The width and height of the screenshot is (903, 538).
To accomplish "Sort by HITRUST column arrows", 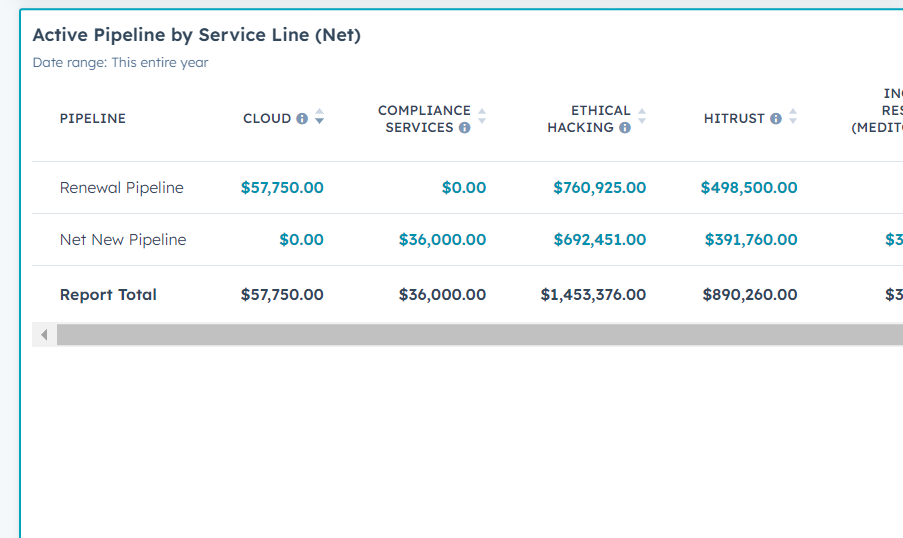I will (x=793, y=117).
